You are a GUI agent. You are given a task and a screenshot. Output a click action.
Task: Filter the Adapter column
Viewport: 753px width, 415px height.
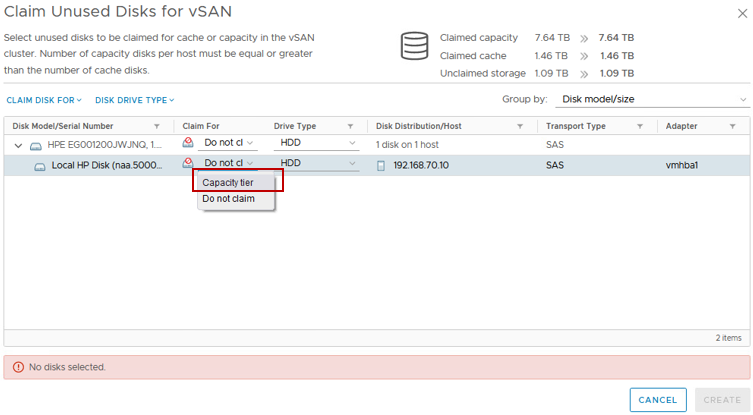point(732,126)
